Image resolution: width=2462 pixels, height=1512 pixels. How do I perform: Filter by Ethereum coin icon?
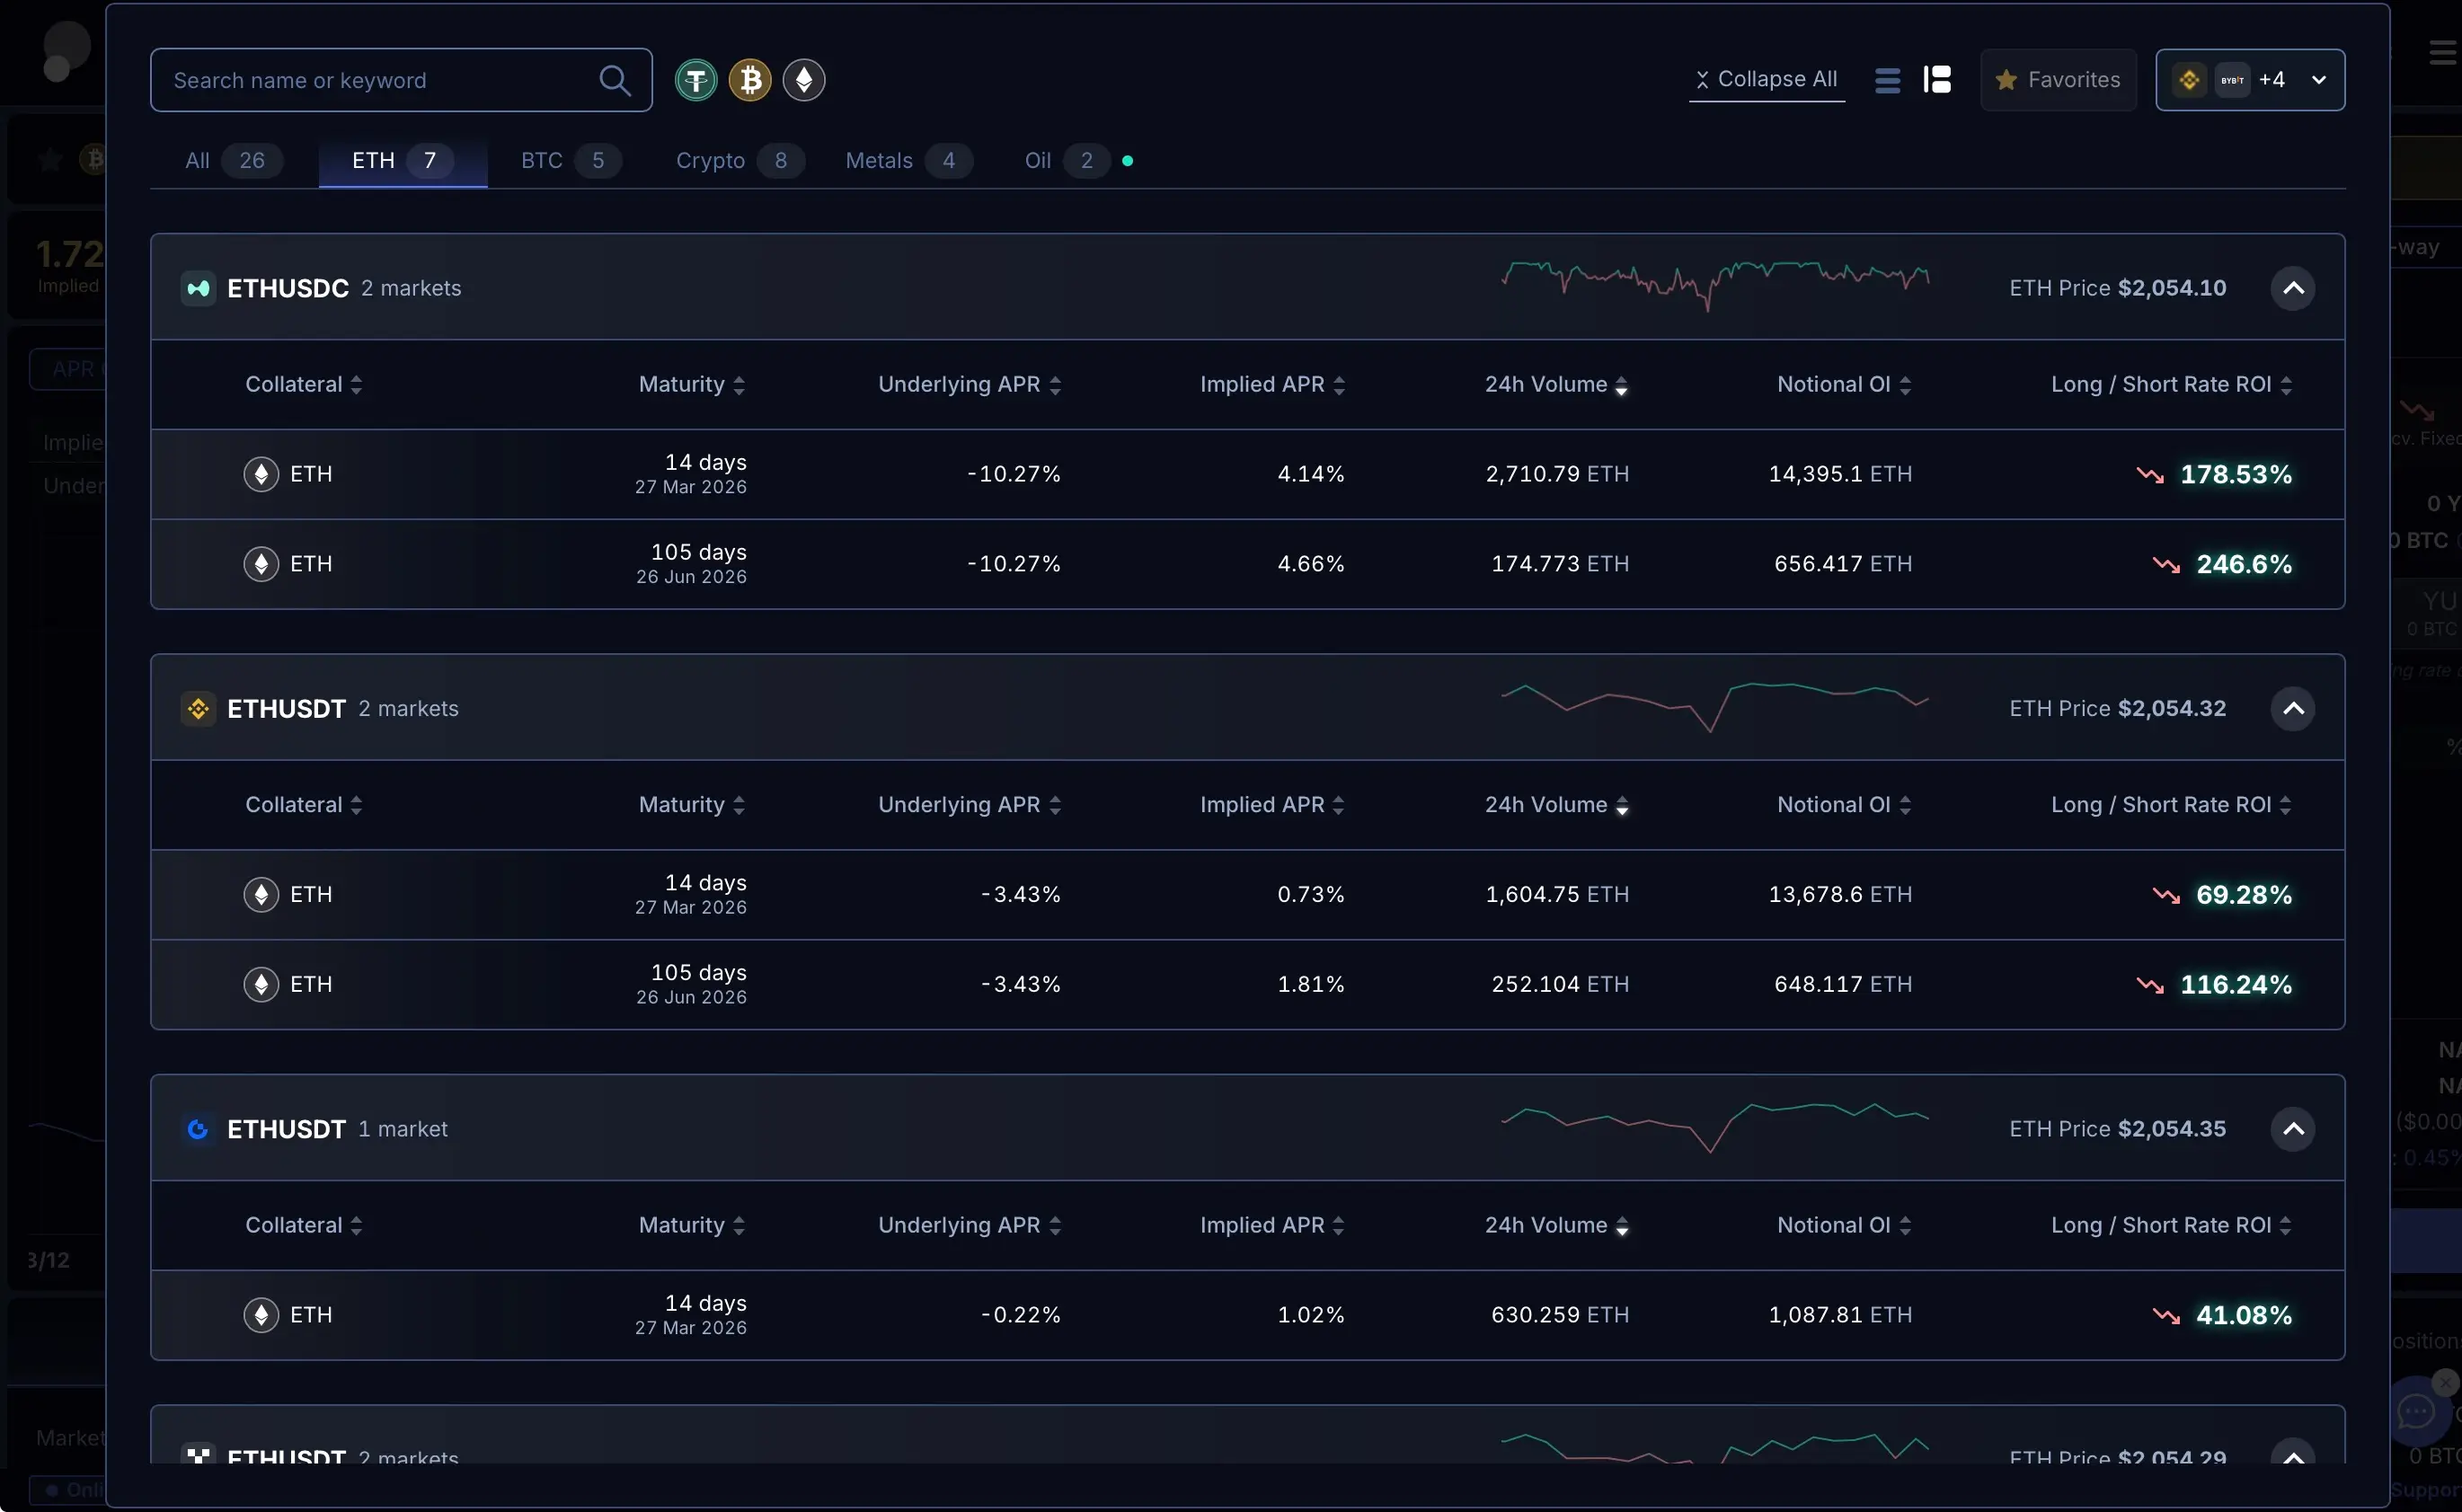(803, 80)
